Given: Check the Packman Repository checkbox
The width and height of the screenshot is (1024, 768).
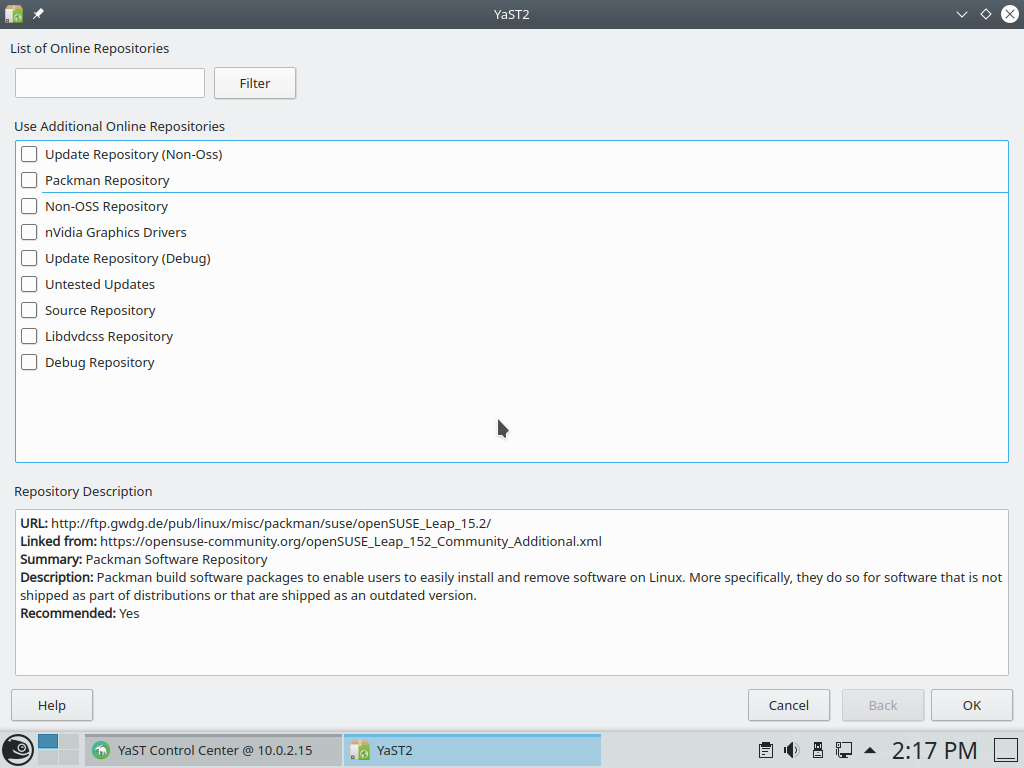Looking at the screenshot, I should (29, 180).
